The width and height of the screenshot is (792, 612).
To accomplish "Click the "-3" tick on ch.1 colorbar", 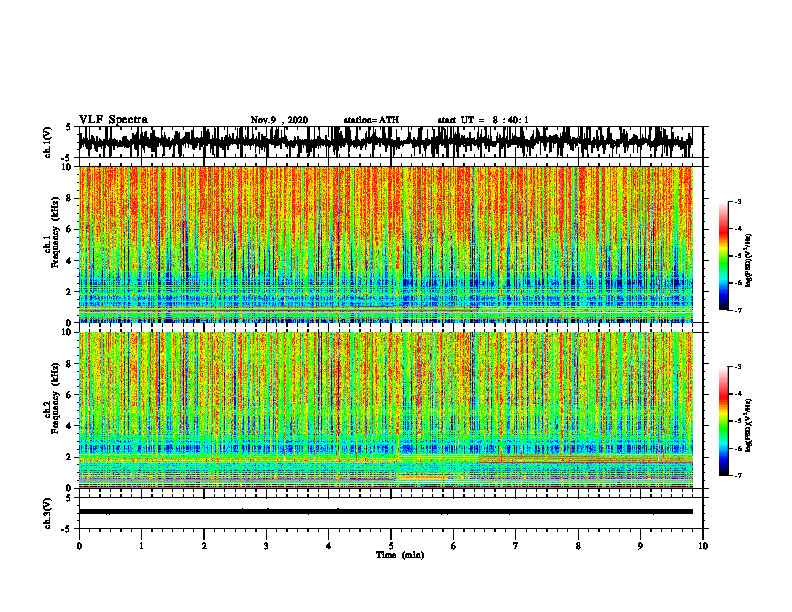I will 737,201.
